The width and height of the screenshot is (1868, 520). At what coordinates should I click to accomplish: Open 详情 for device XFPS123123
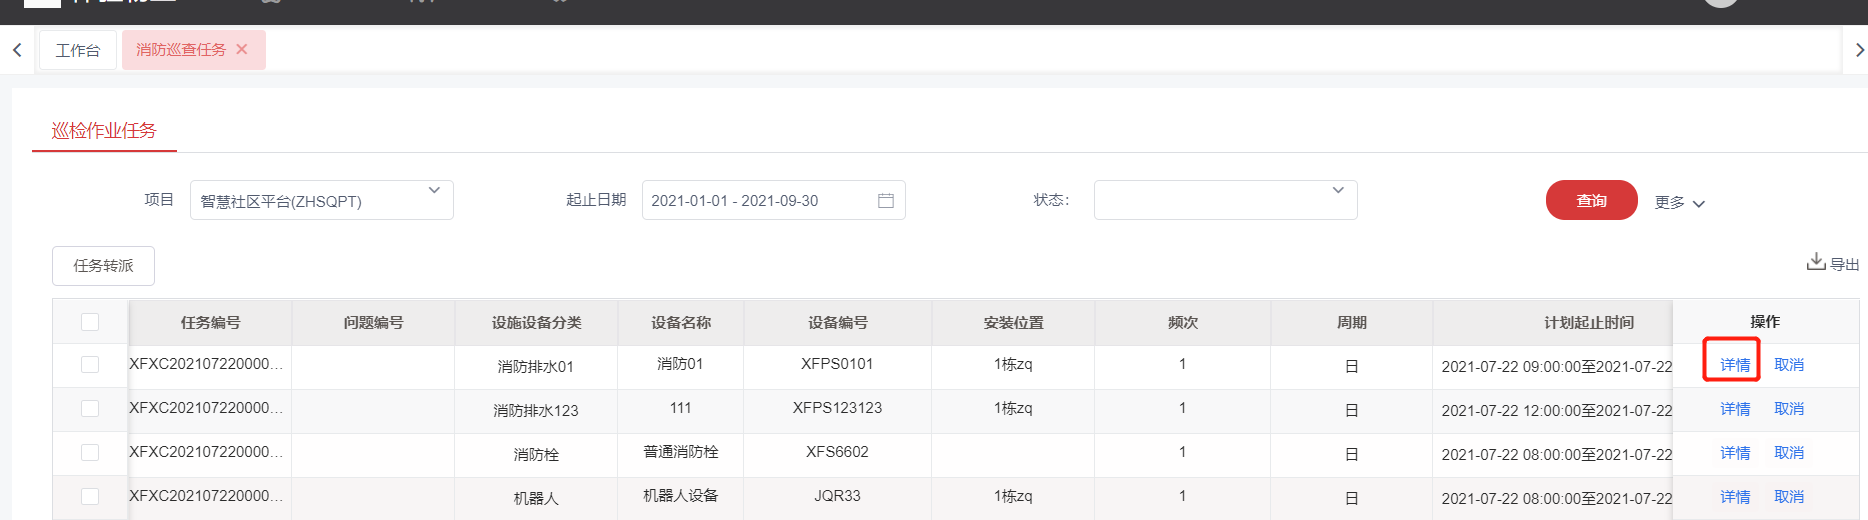click(1735, 409)
